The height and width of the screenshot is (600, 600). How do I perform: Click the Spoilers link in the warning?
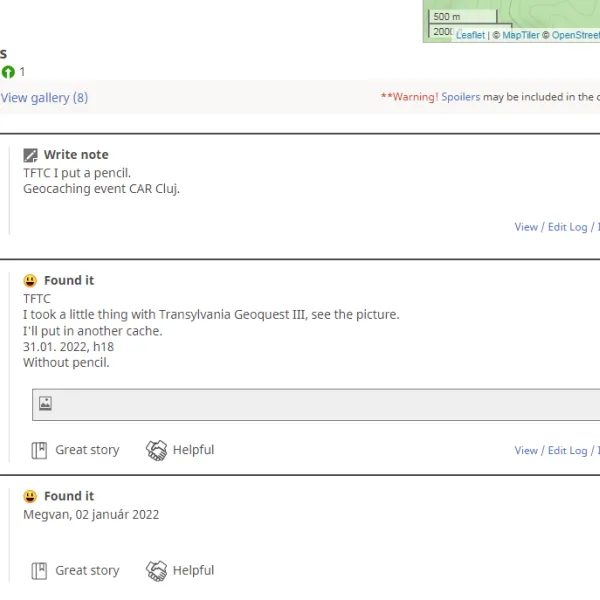460,97
